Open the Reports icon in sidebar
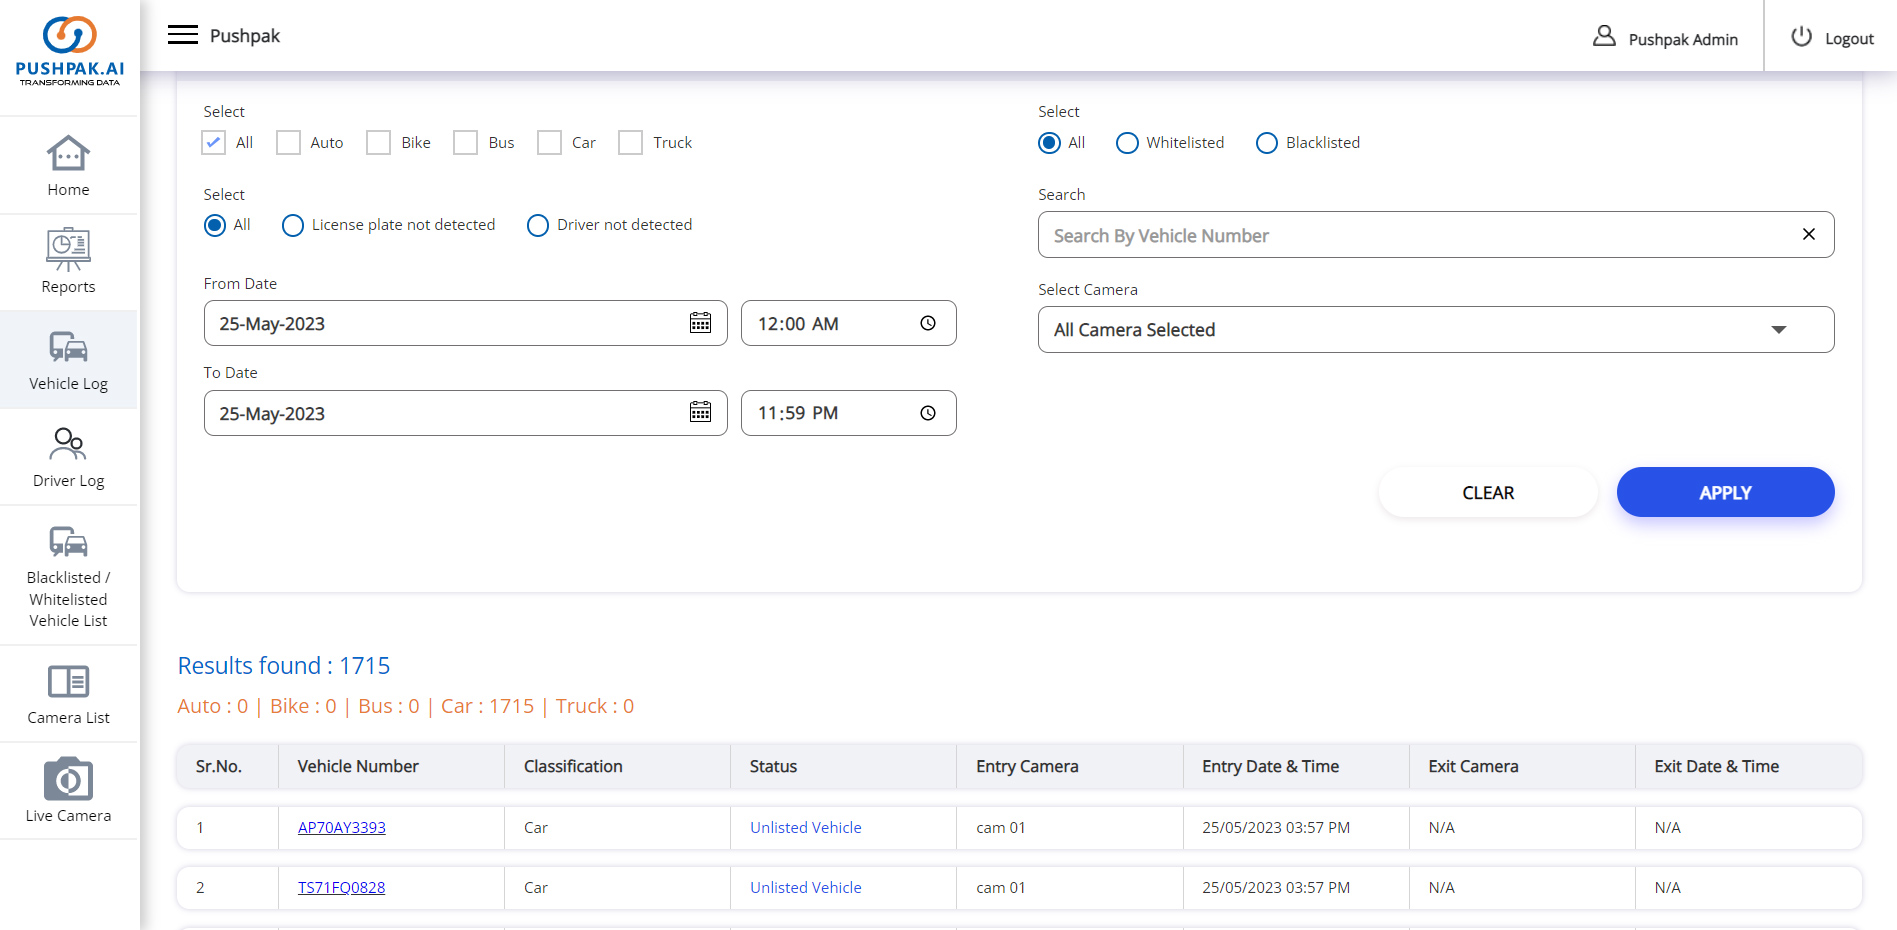Image resolution: width=1897 pixels, height=930 pixels. (68, 250)
